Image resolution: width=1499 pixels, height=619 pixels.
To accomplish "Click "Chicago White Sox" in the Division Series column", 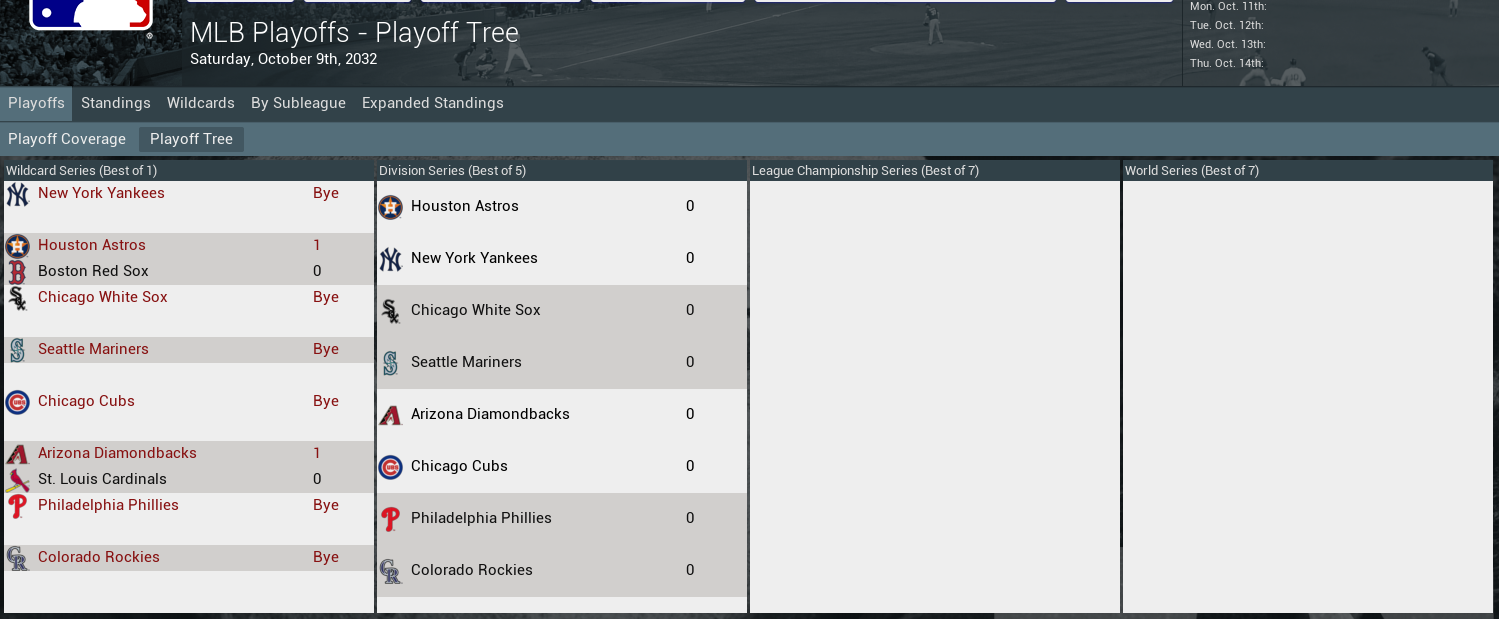I will pos(476,310).
